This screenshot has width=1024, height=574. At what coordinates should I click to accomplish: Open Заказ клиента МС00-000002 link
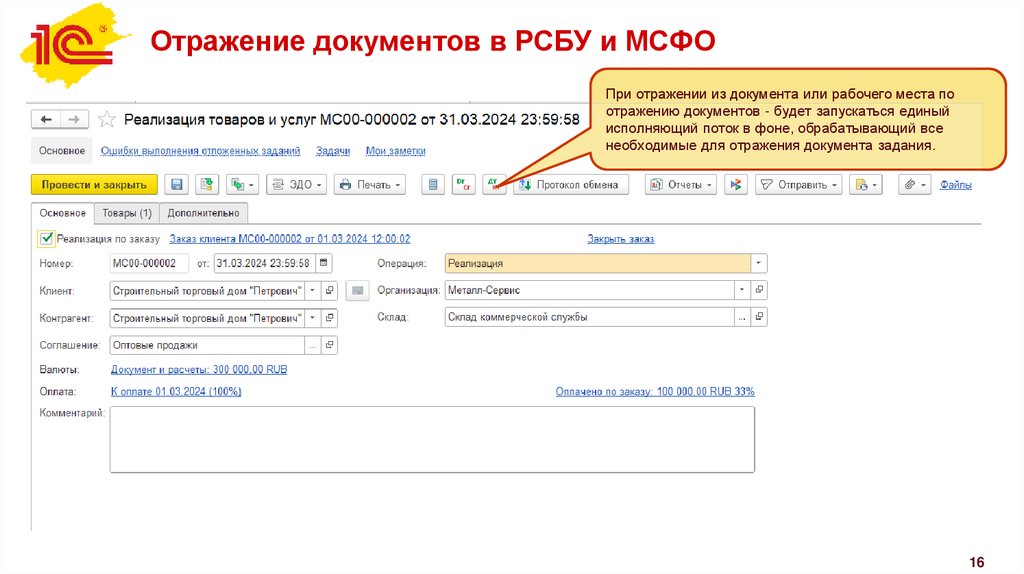(290, 239)
